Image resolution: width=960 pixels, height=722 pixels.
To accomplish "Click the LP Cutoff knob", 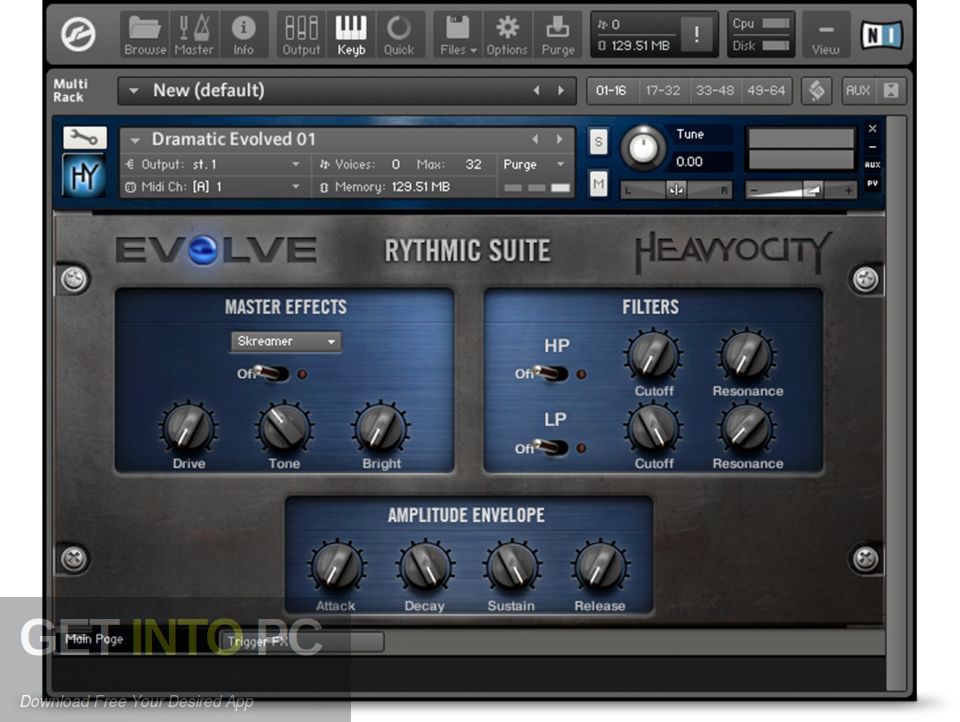I will pos(653,429).
